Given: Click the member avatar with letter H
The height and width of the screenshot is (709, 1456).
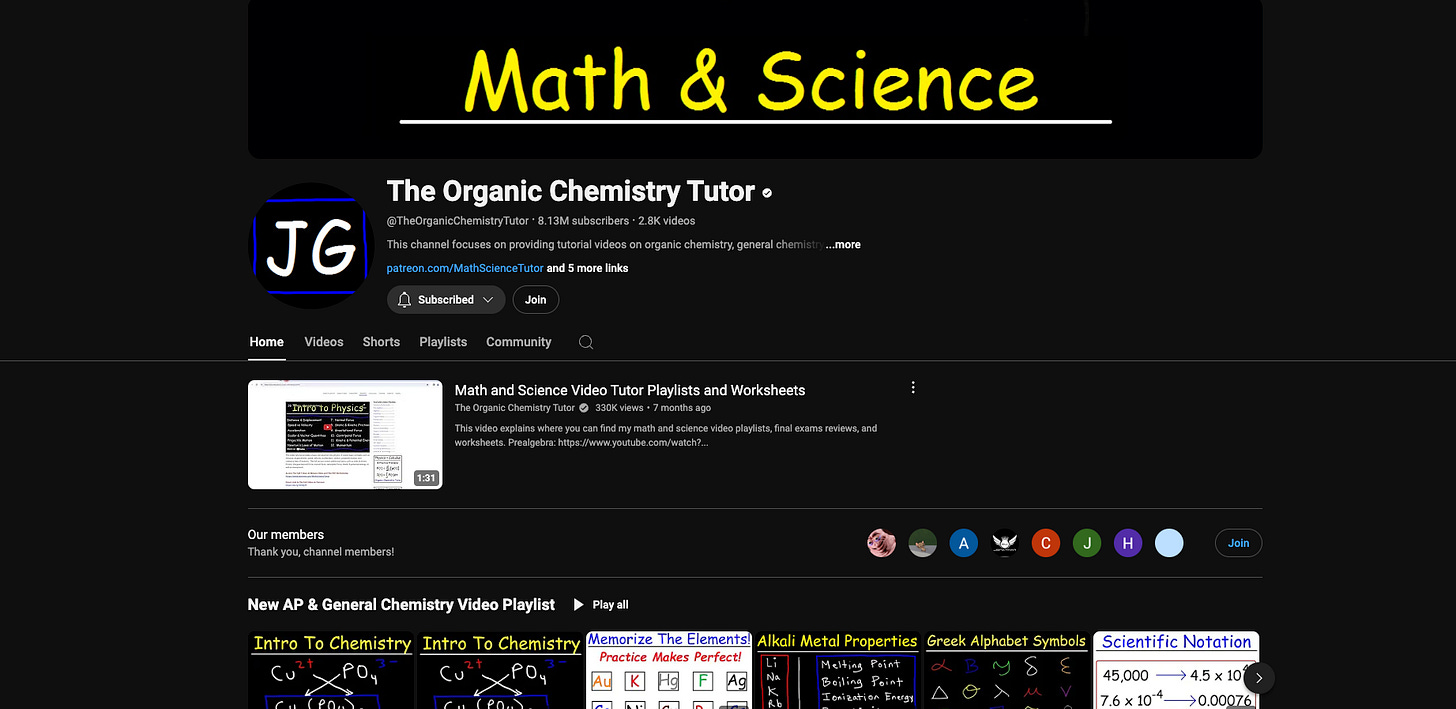Looking at the screenshot, I should pyautogui.click(x=1127, y=543).
